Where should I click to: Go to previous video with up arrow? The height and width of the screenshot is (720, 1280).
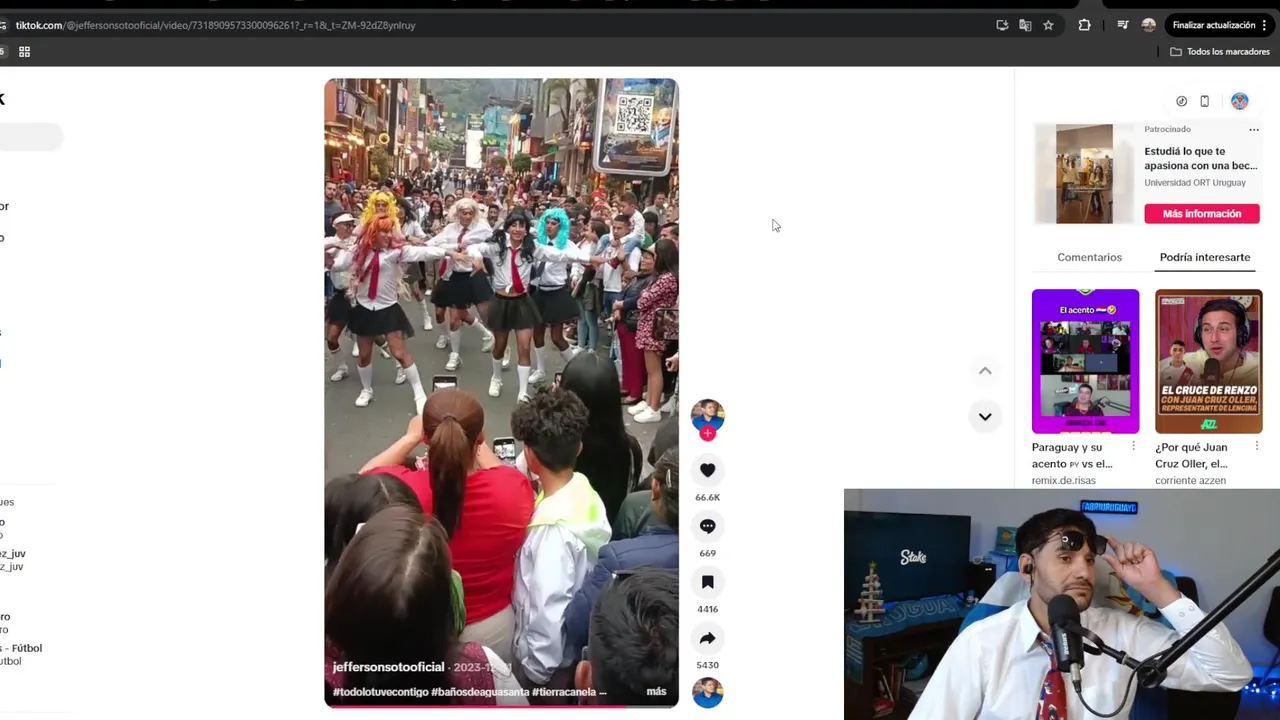(x=985, y=370)
